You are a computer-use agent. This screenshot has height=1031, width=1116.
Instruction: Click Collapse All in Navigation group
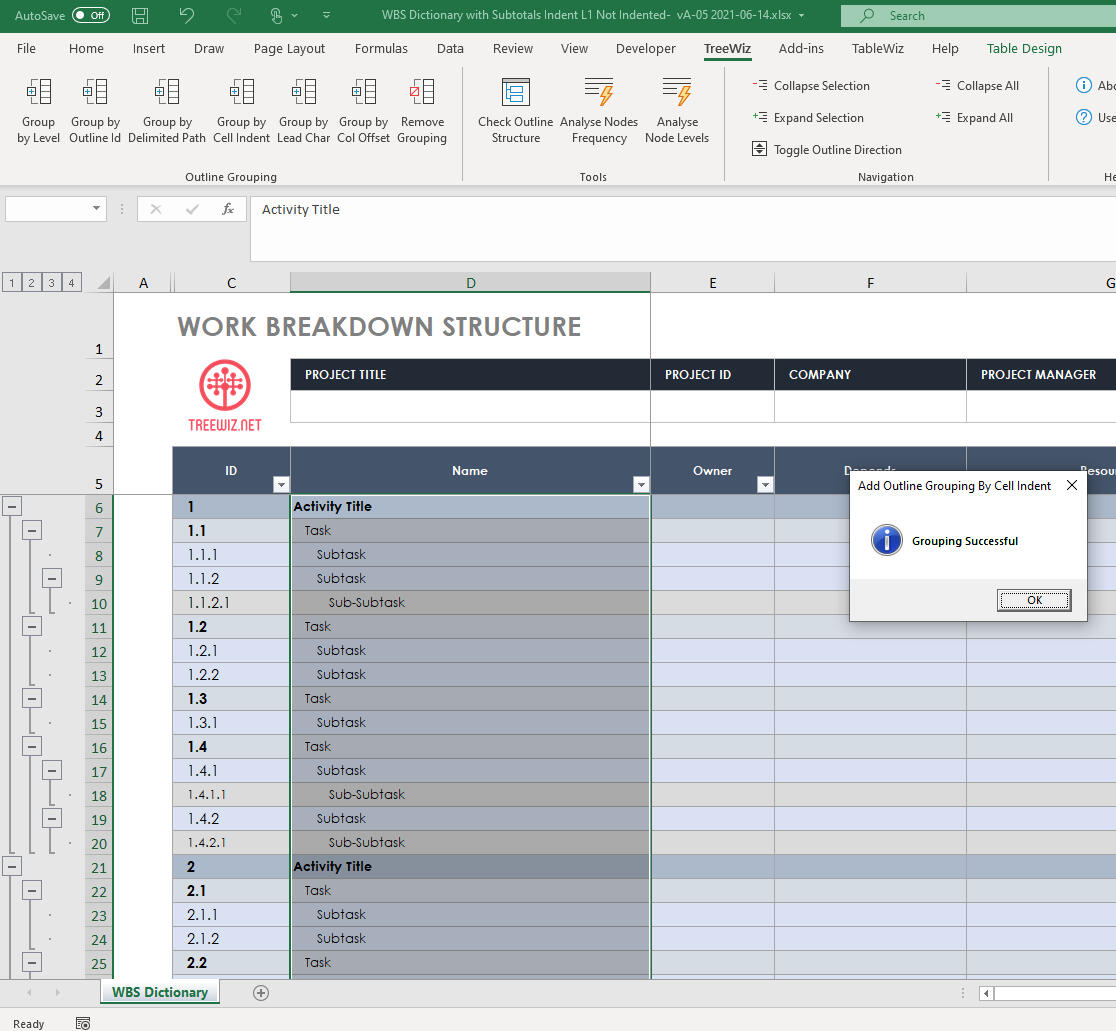coord(977,86)
